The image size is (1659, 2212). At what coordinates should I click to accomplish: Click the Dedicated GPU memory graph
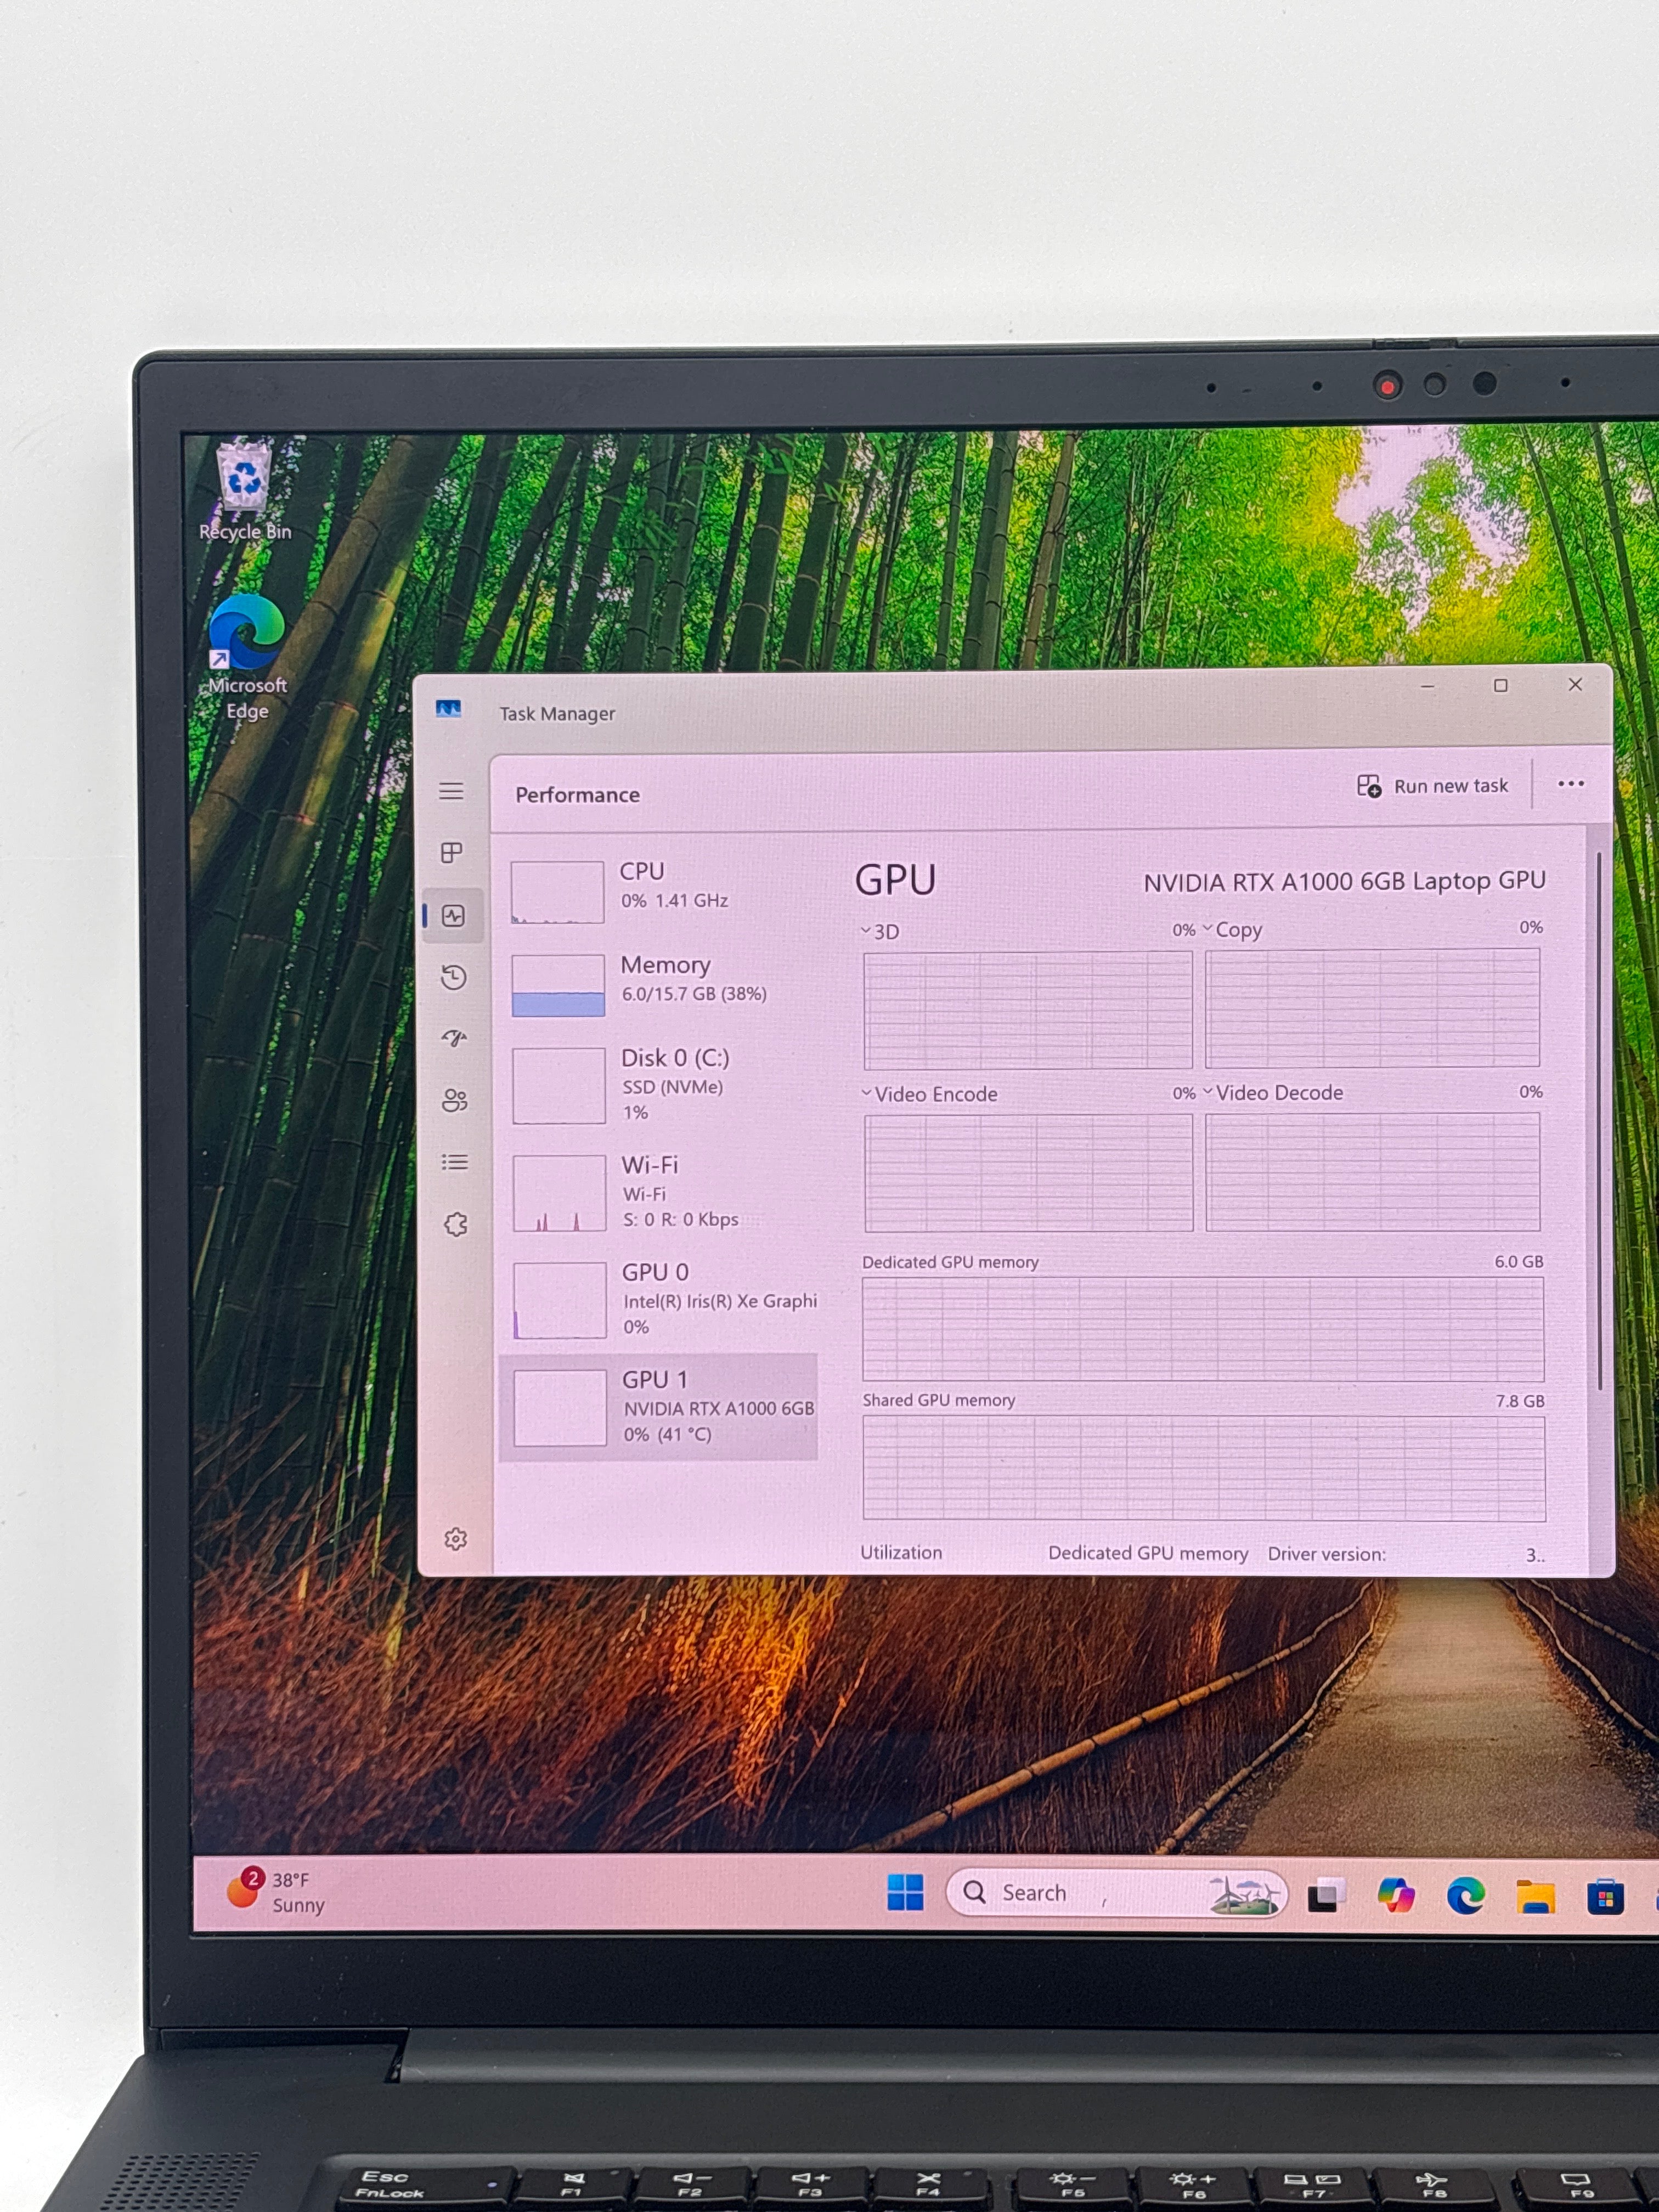(1203, 1329)
